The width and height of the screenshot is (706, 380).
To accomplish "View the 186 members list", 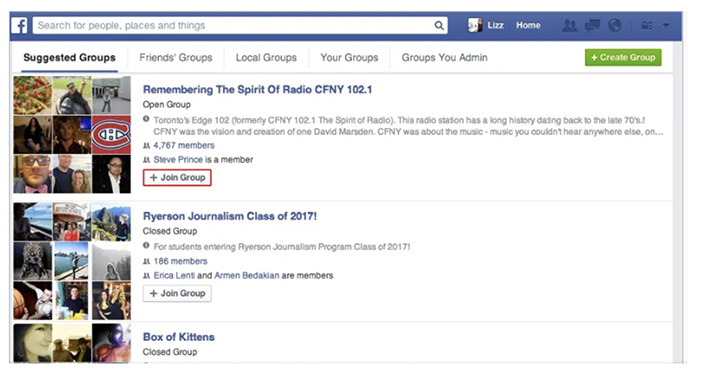I will [x=181, y=261].
